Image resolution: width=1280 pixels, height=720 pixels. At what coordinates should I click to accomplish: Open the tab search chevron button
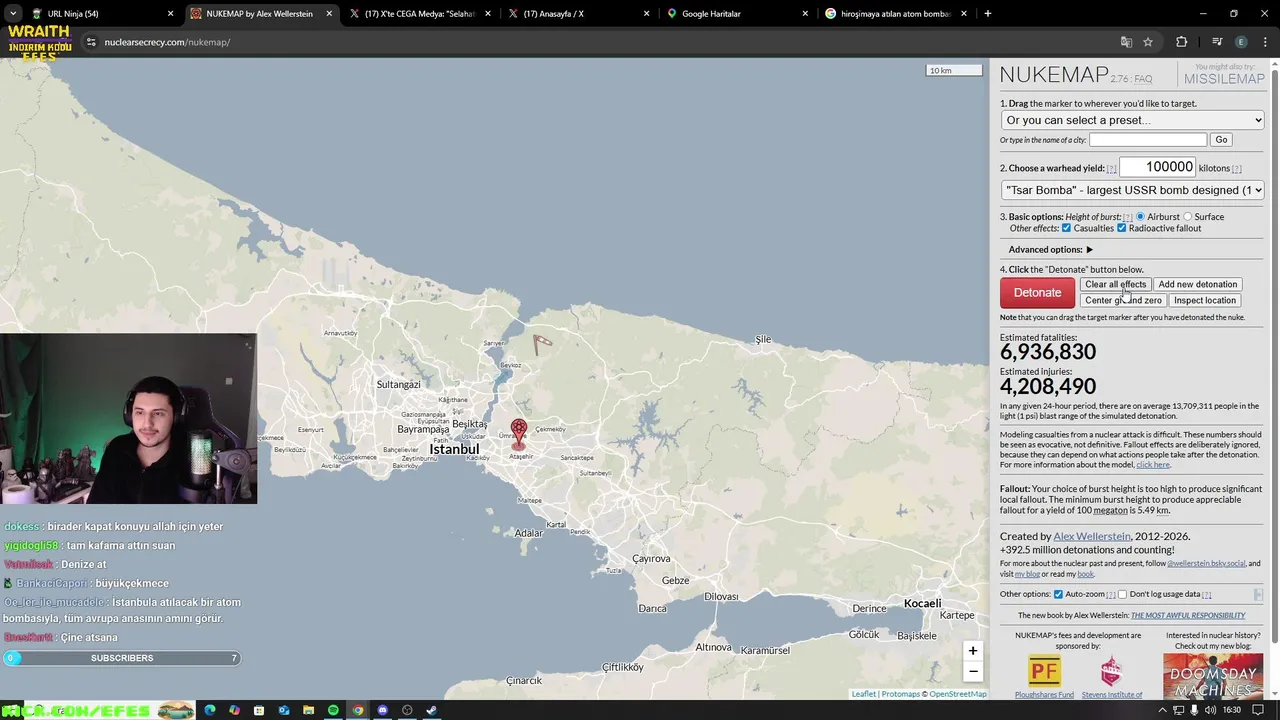click(x=12, y=14)
